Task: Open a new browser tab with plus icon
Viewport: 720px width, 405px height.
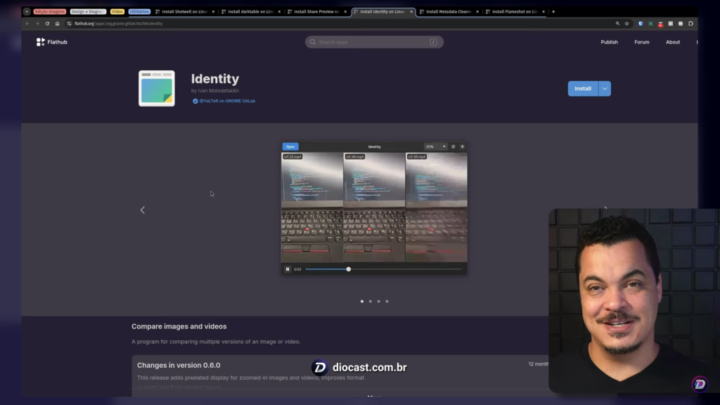Action: [x=553, y=11]
